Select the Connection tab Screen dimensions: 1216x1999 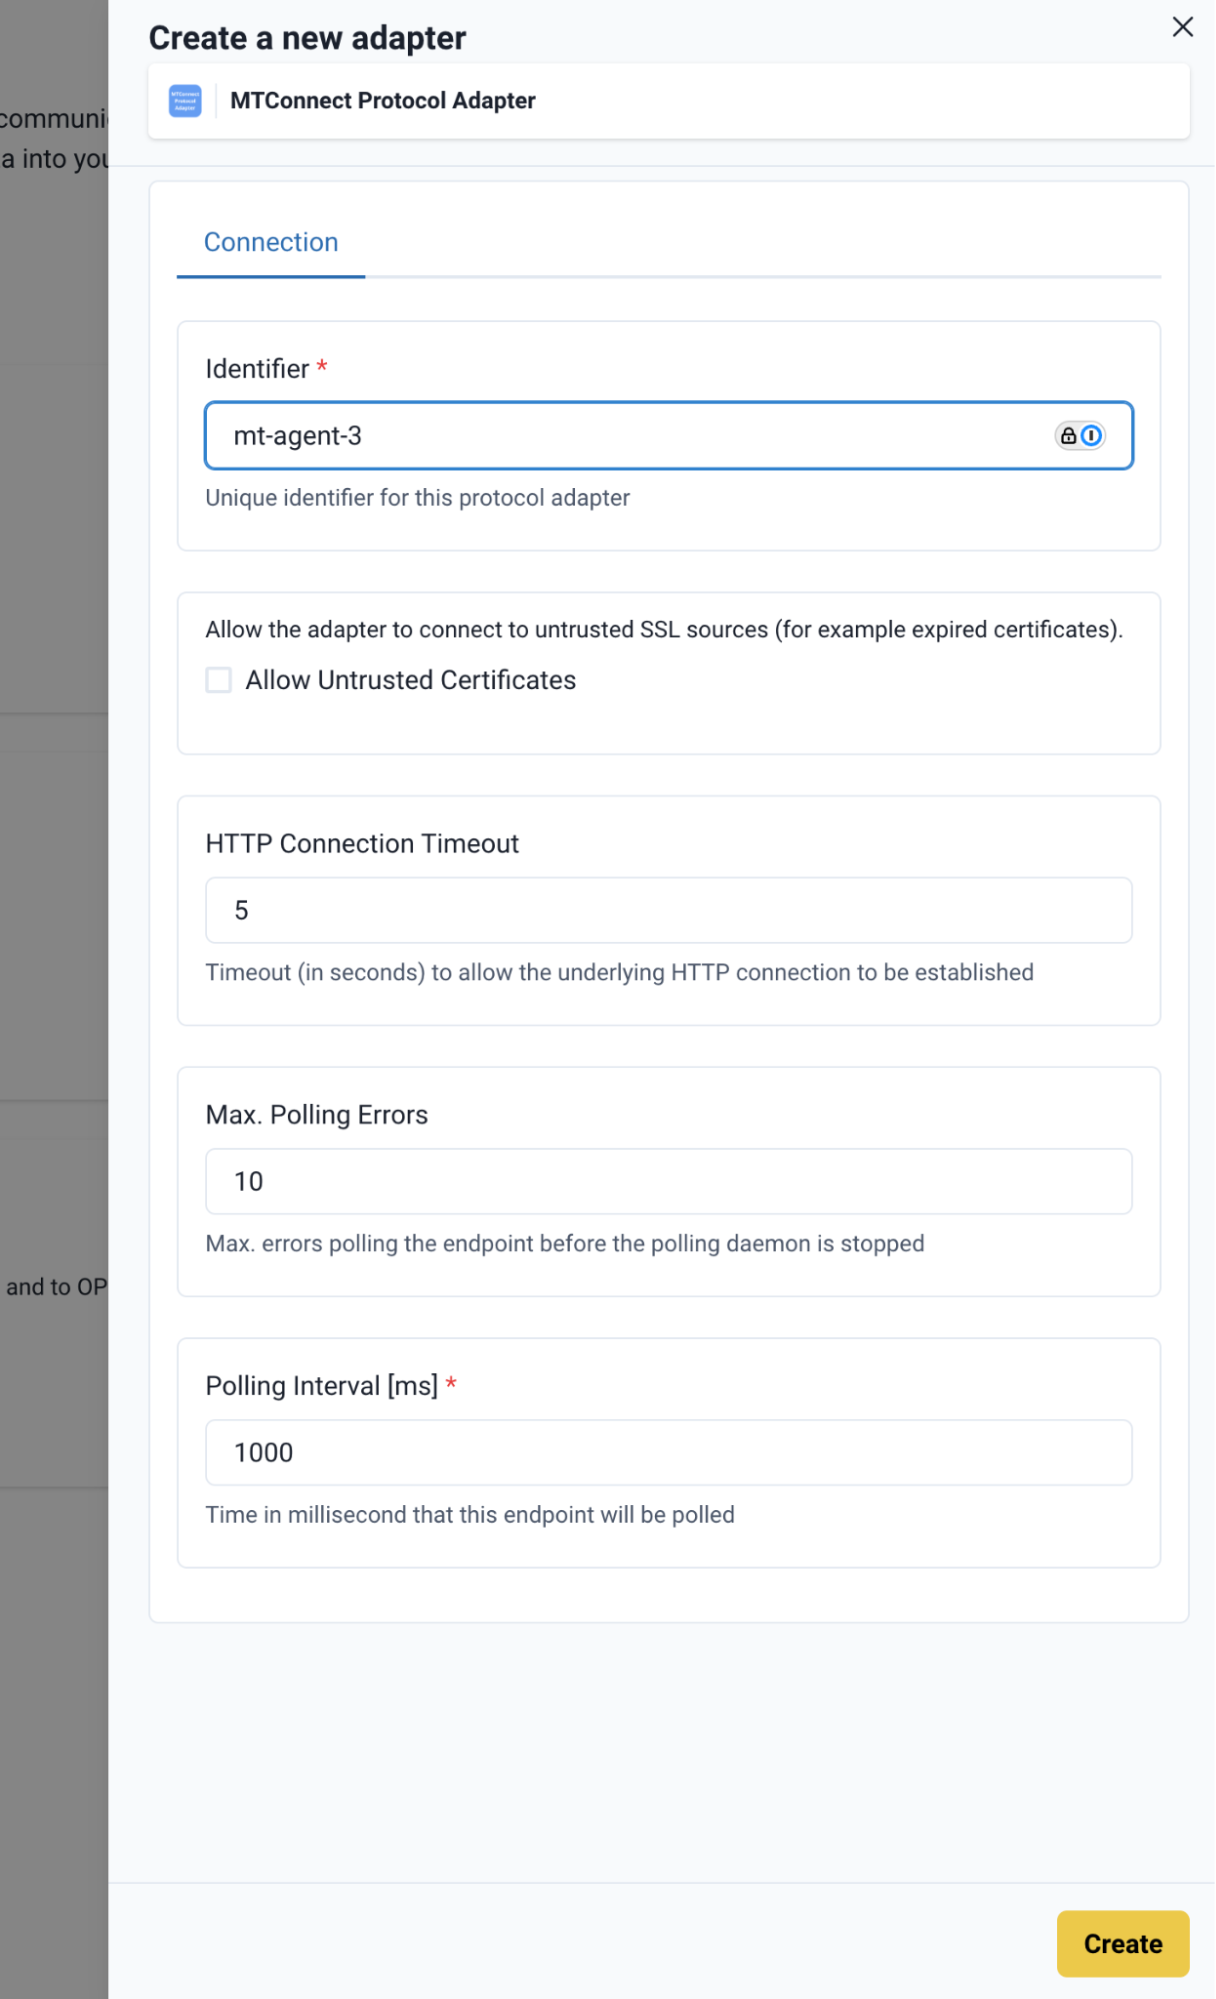point(271,243)
